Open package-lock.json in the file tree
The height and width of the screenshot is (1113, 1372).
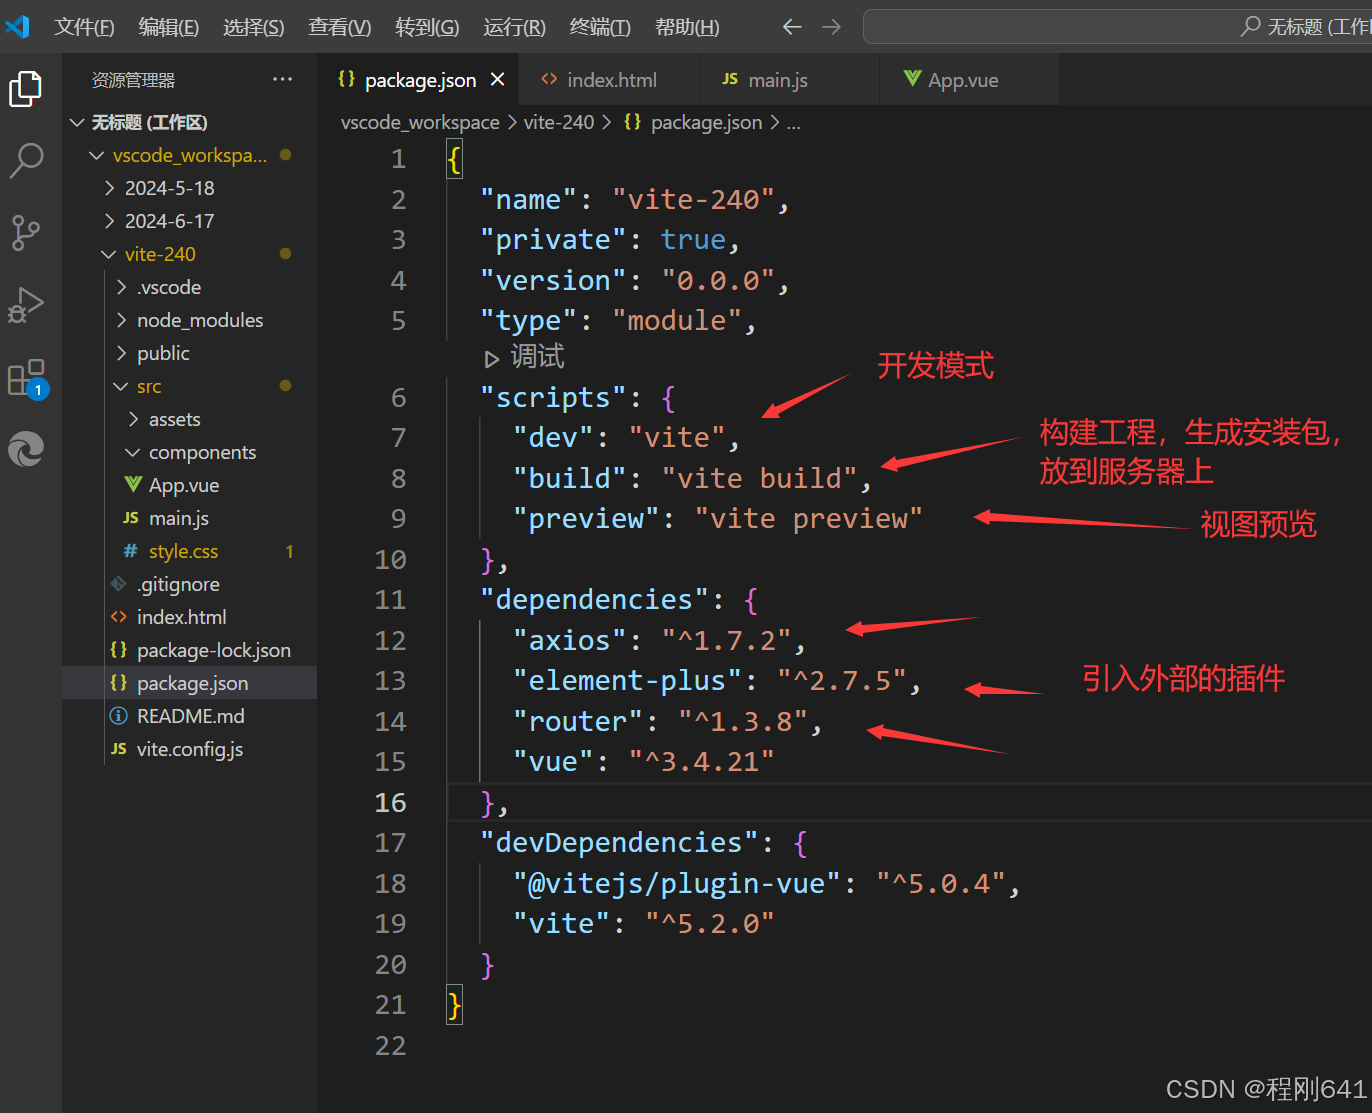[190, 650]
